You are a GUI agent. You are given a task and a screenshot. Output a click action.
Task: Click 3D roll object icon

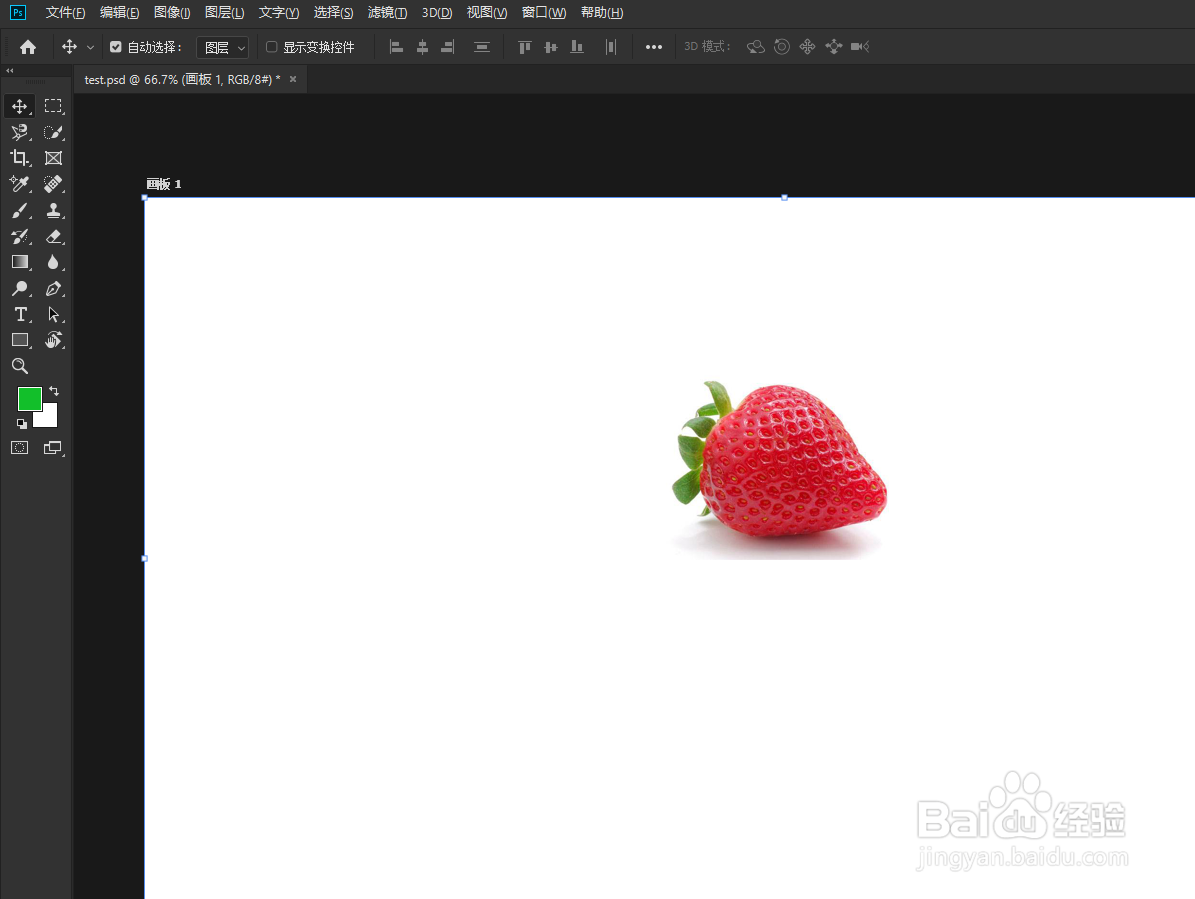(781, 47)
